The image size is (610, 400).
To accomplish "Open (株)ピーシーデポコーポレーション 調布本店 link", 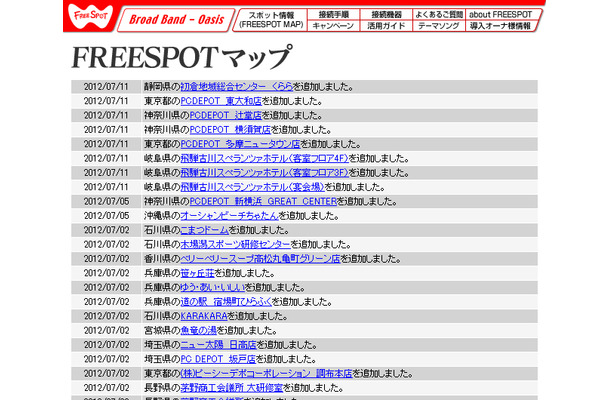I will 266,374.
